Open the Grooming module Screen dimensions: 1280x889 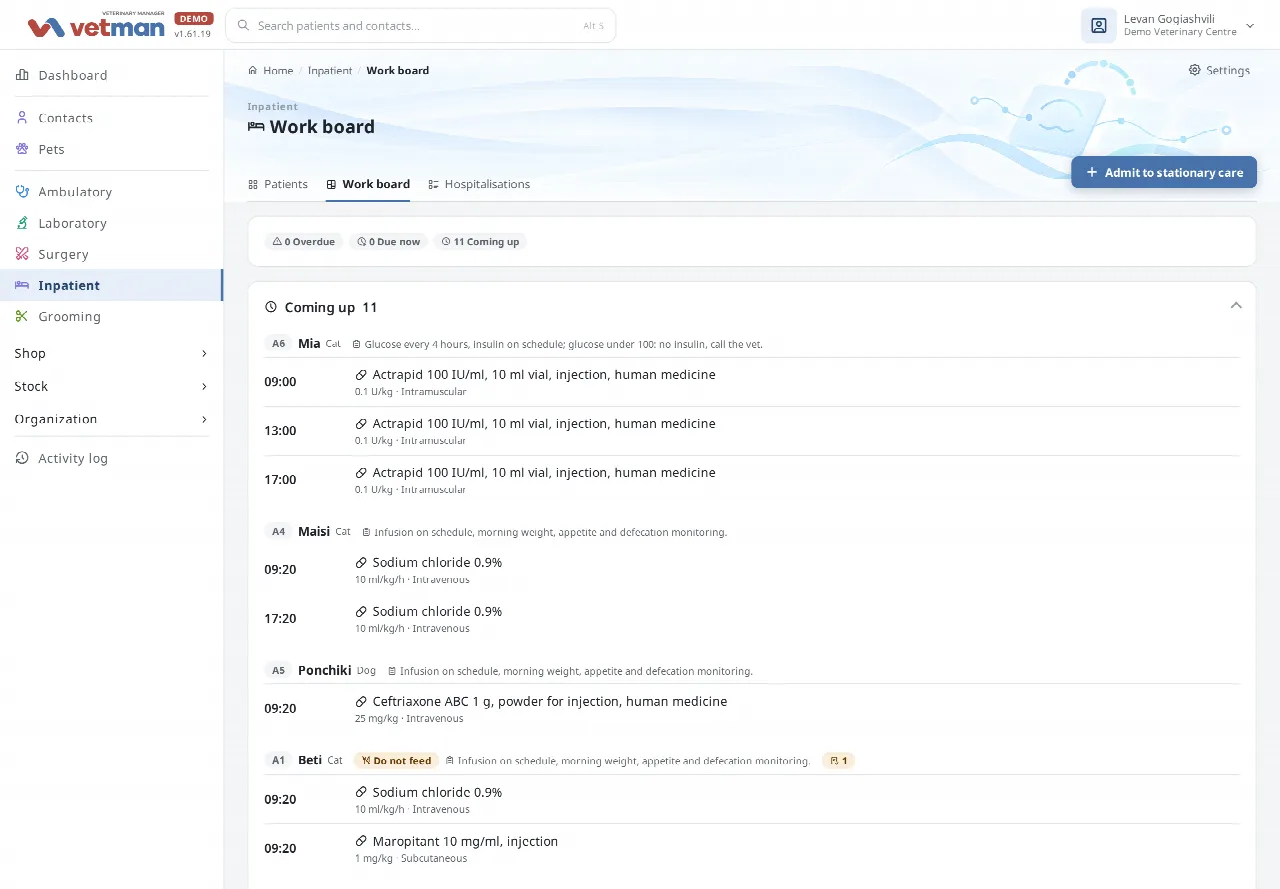point(111,316)
